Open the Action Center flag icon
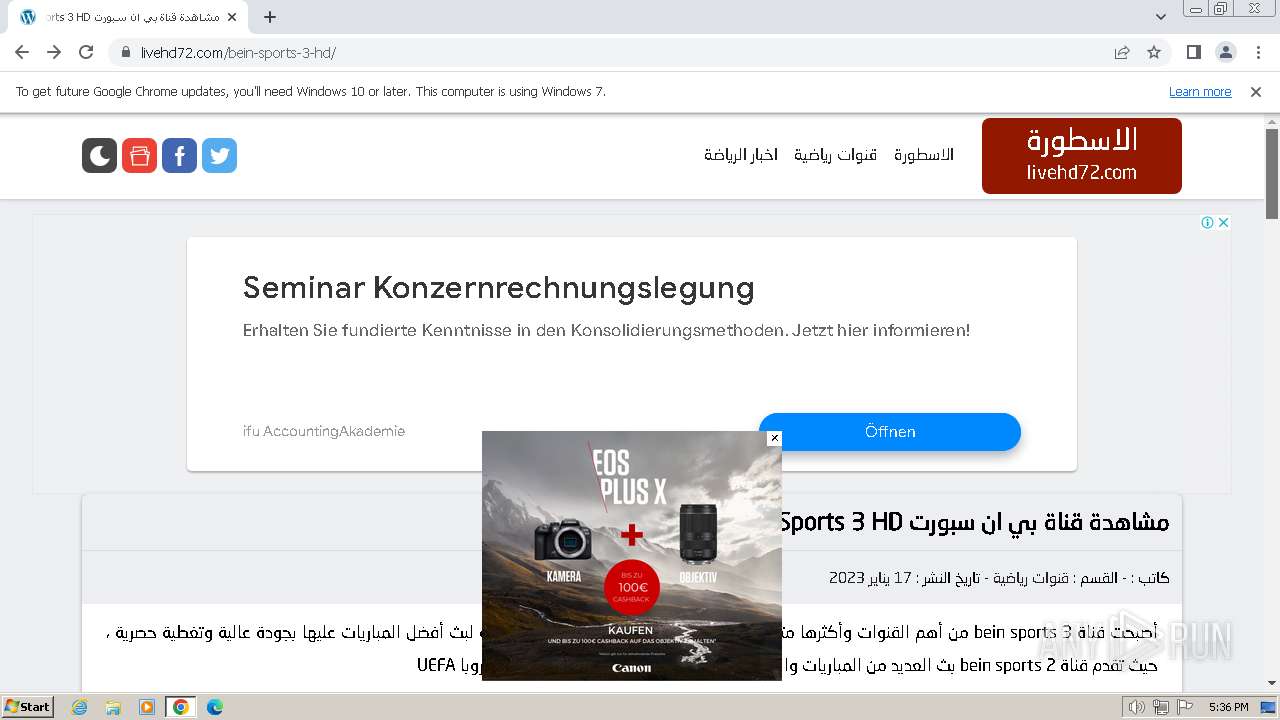The image size is (1280, 720). click(x=1183, y=707)
